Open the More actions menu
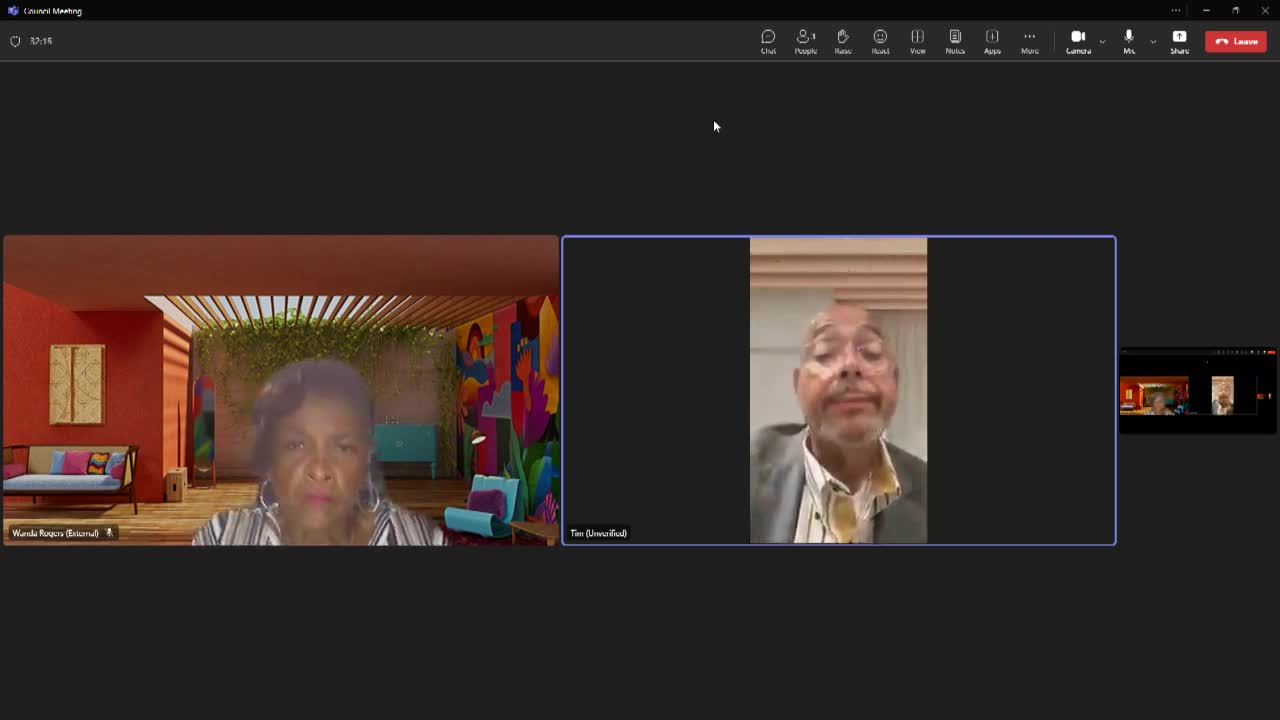 pyautogui.click(x=1029, y=41)
